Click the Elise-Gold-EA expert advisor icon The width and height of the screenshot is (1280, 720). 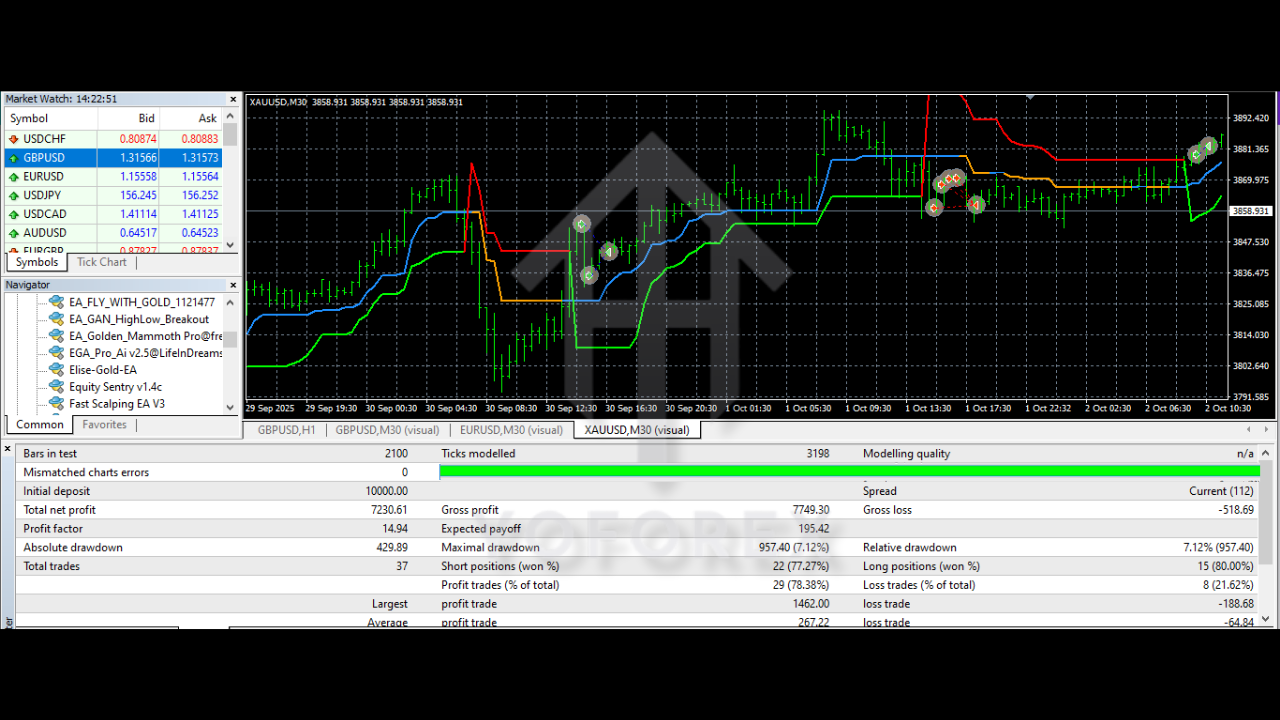57,370
